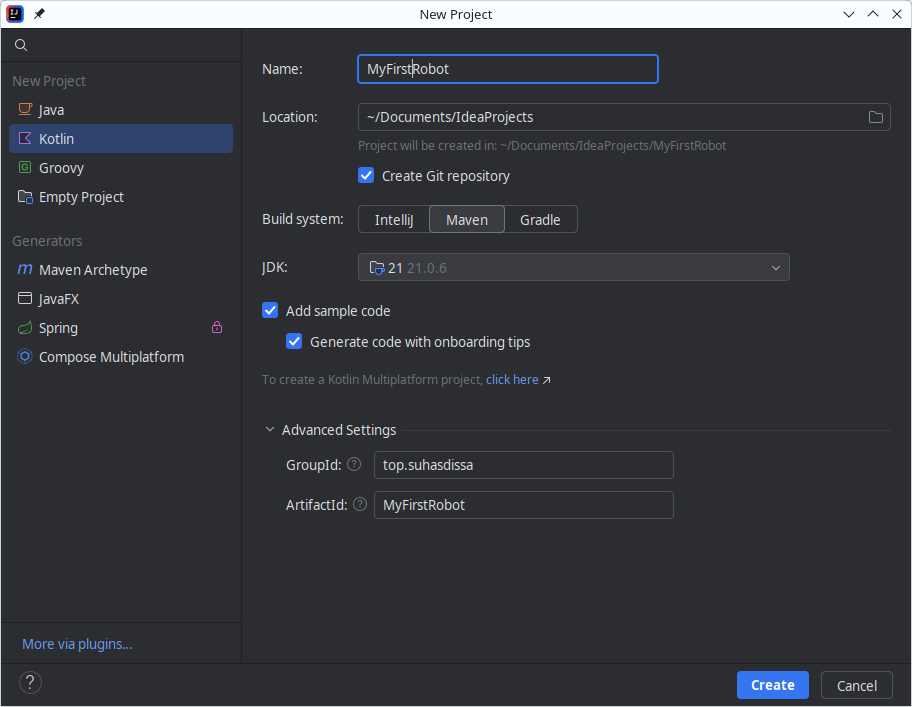Click the Spring leaf icon
Image resolution: width=912 pixels, height=707 pixels.
(x=25, y=327)
